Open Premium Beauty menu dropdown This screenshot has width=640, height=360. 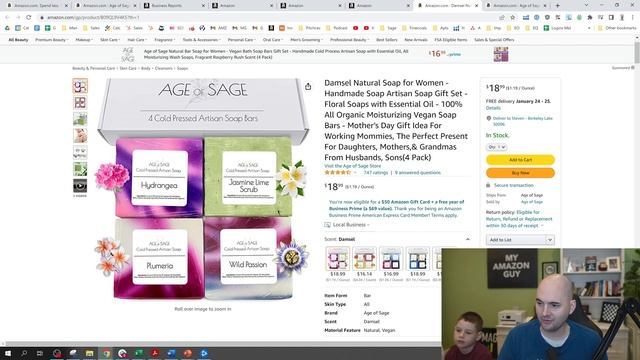click(x=51, y=40)
